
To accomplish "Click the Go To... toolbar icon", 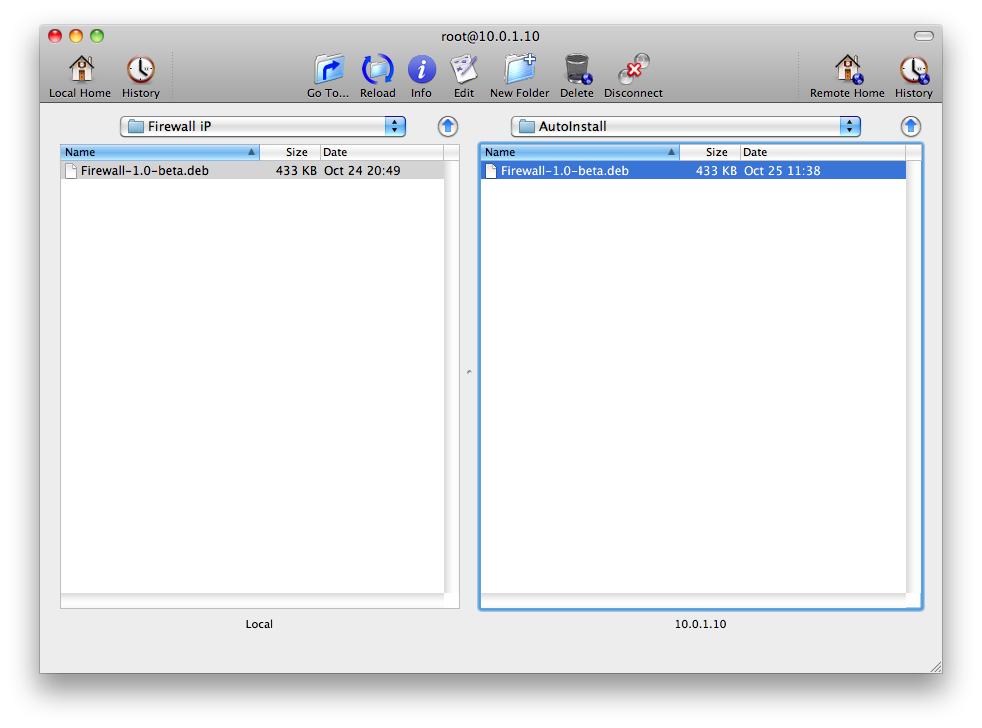I will click(x=328, y=70).
